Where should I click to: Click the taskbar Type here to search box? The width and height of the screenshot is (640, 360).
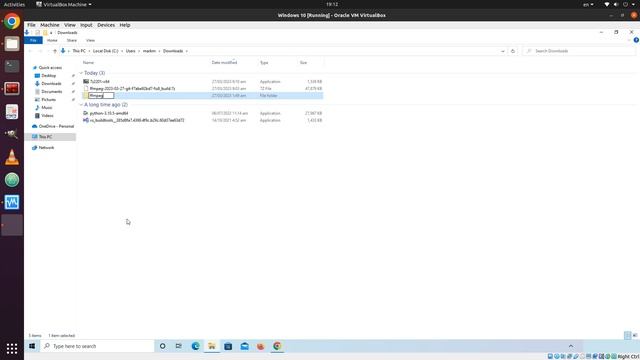pos(97,346)
